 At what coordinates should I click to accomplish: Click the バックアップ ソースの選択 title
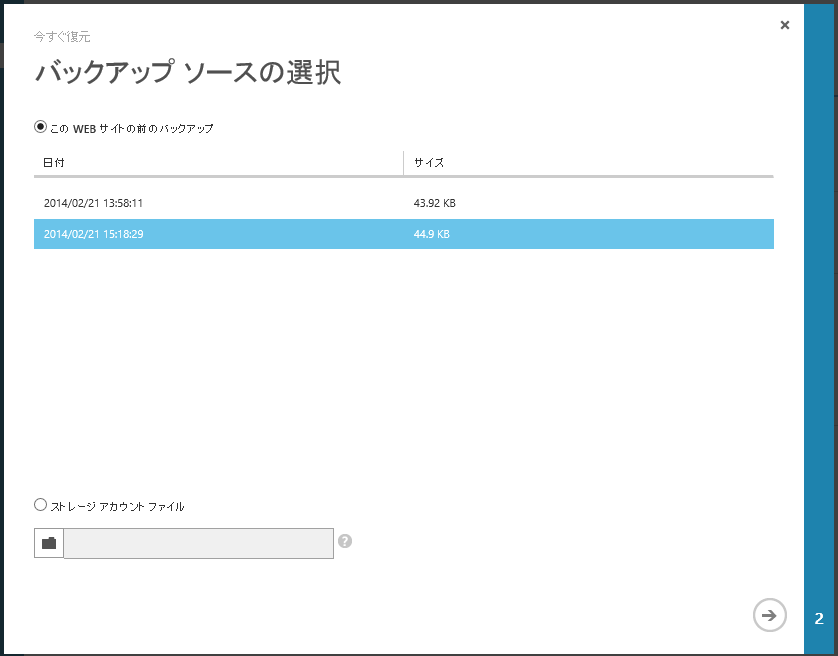[188, 73]
